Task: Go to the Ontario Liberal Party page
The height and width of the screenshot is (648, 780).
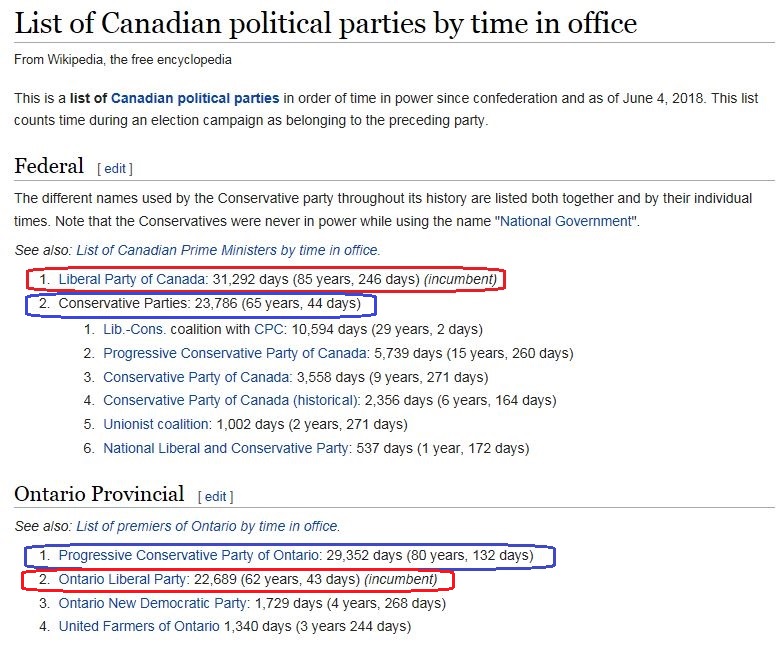Action: pyautogui.click(x=123, y=579)
